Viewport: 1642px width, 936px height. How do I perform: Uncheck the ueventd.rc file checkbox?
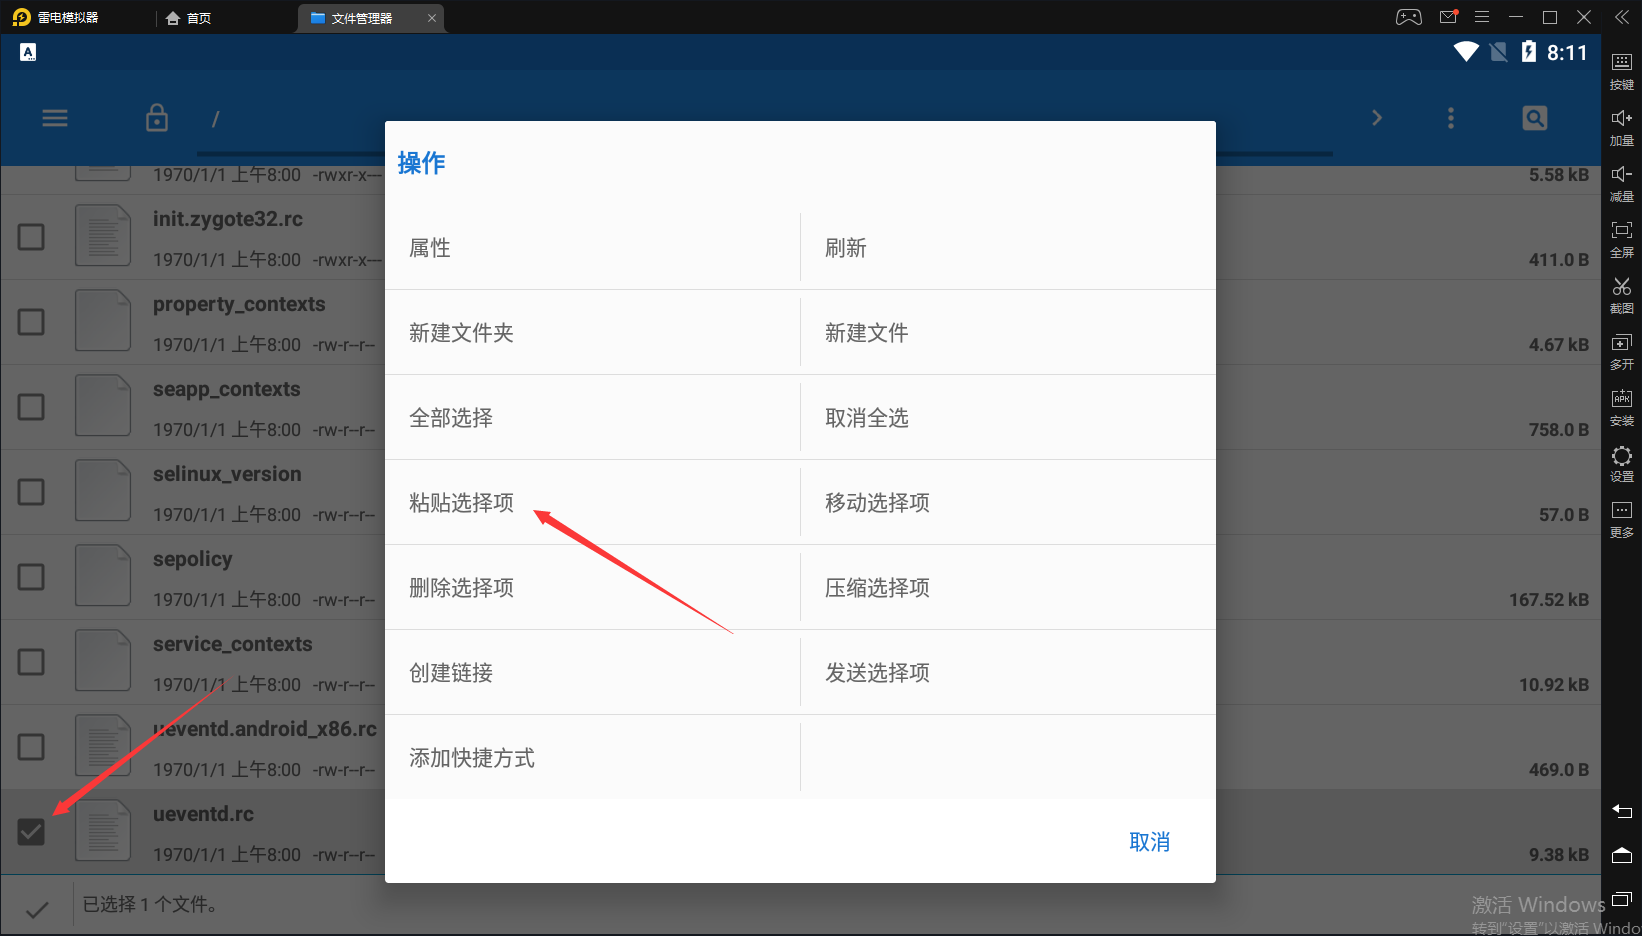tap(31, 831)
